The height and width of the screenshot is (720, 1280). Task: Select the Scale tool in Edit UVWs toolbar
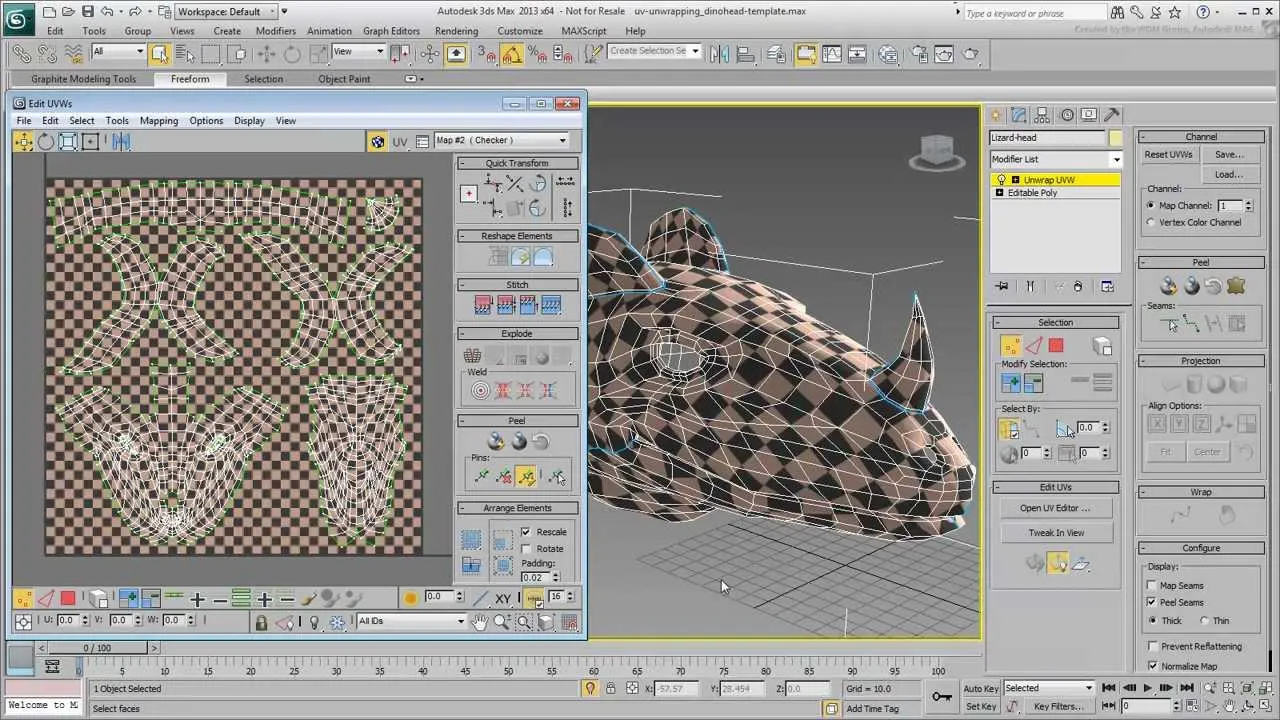68,142
